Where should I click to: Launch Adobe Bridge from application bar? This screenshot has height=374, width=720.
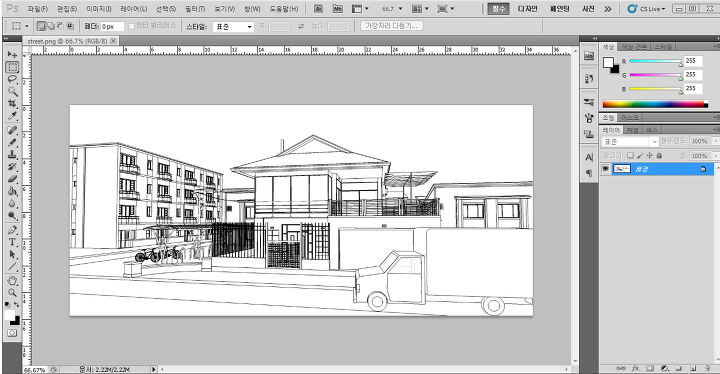click(318, 9)
